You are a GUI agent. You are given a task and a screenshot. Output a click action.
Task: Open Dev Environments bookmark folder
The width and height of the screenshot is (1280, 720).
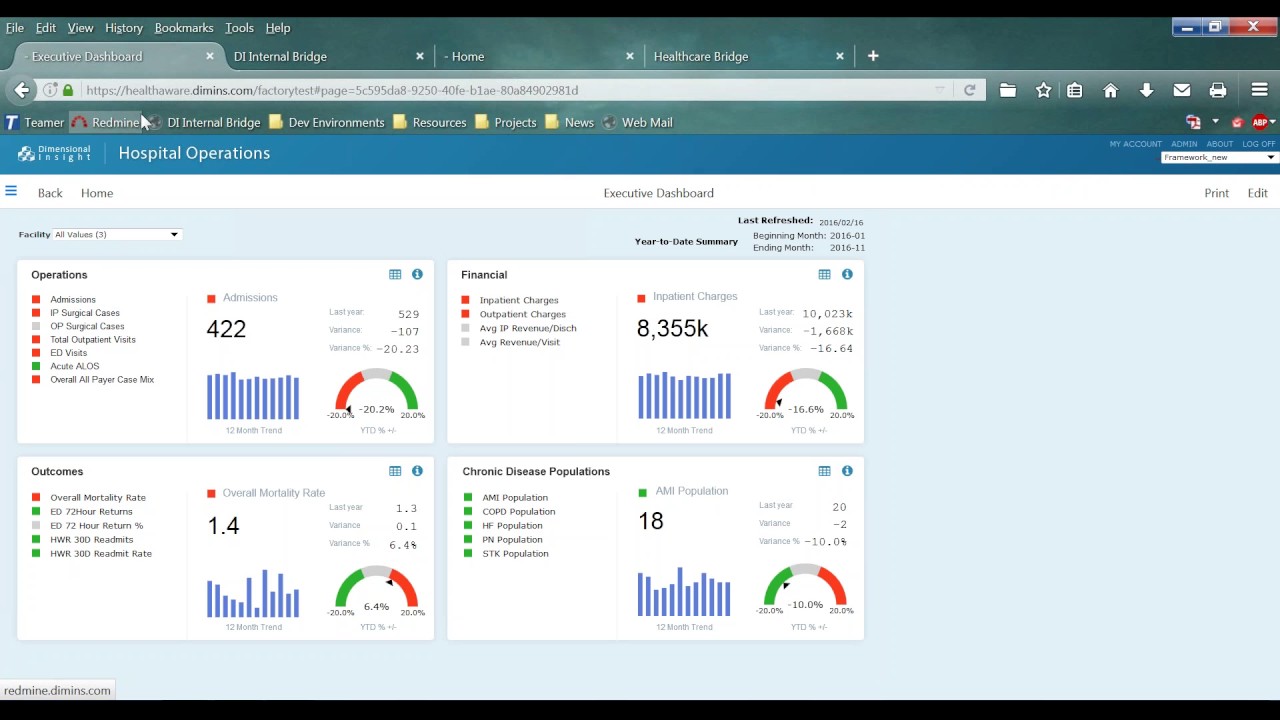coord(326,122)
